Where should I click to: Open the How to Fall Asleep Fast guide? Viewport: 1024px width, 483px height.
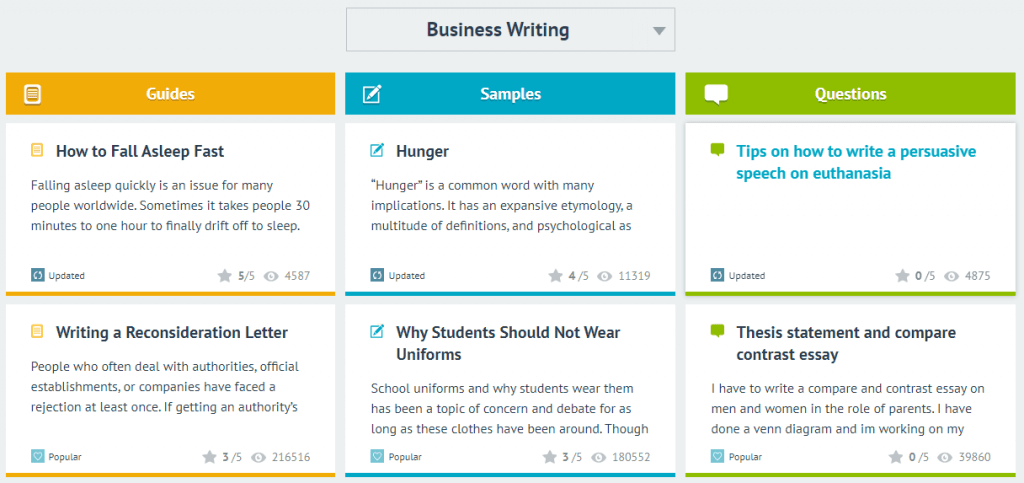coord(140,151)
